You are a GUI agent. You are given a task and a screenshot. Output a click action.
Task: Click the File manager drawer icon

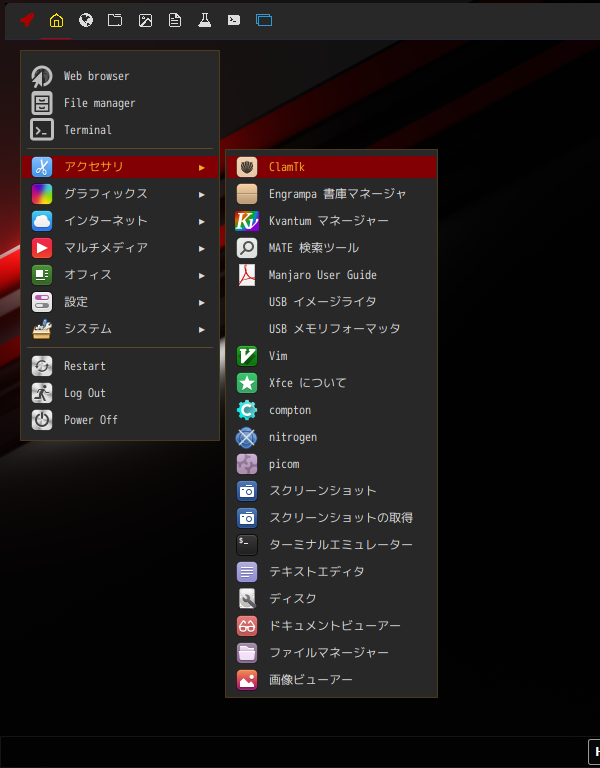click(42, 103)
